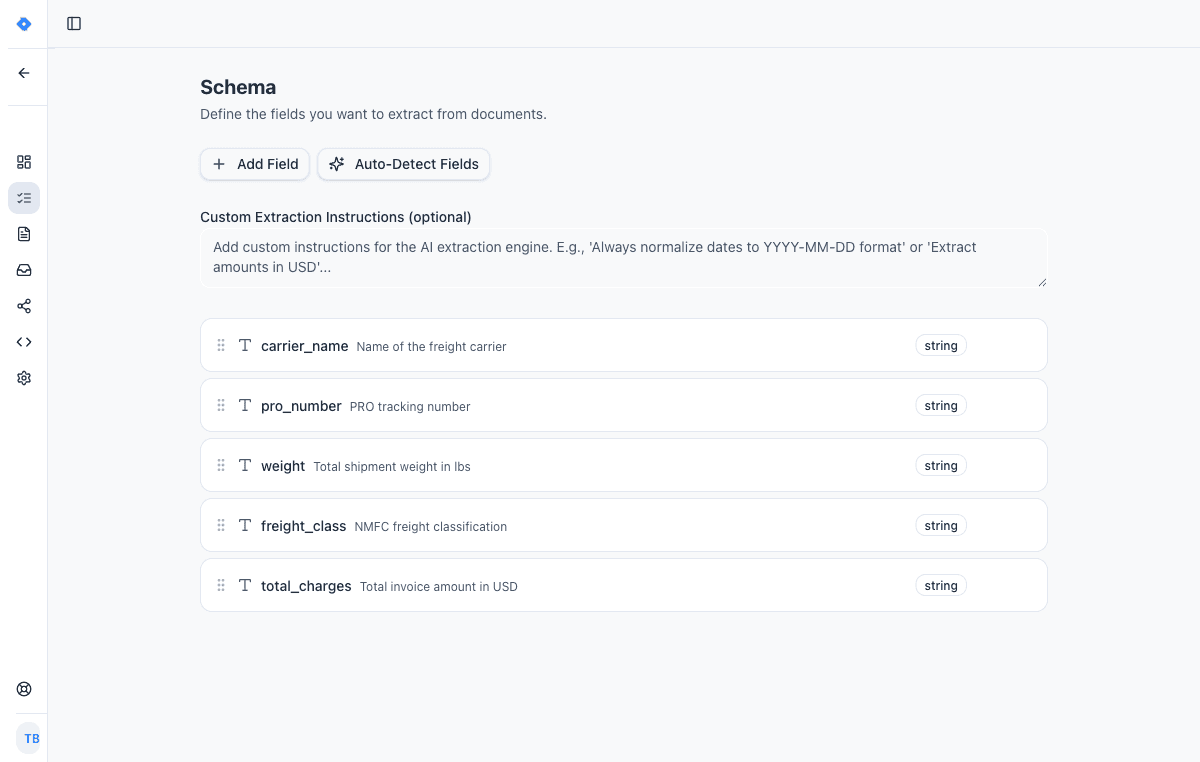1200x762 pixels.
Task: Open the dashboard grid view
Action: pyautogui.click(x=24, y=162)
